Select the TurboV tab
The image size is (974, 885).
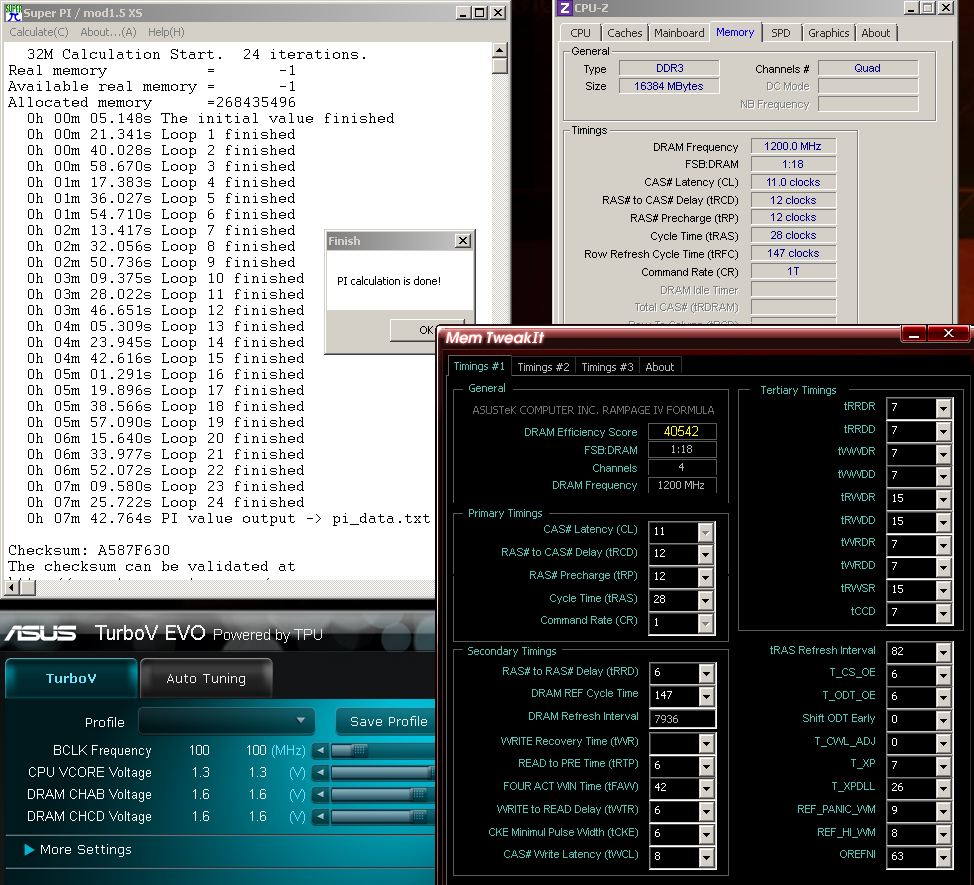[71, 678]
